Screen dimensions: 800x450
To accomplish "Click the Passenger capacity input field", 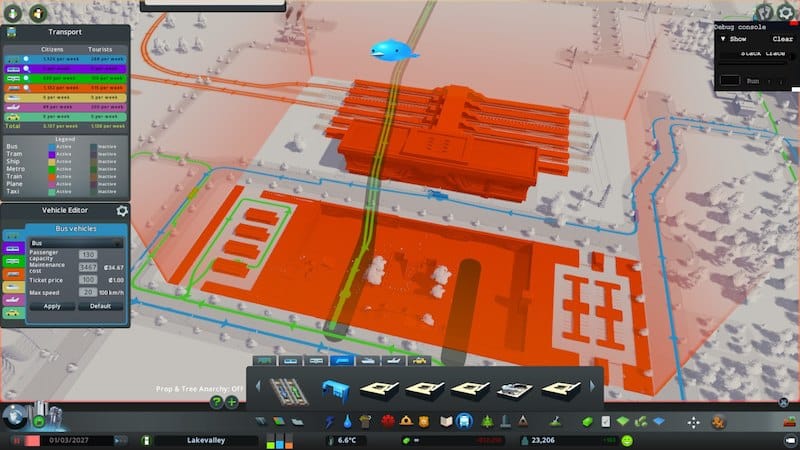I will [x=88, y=255].
